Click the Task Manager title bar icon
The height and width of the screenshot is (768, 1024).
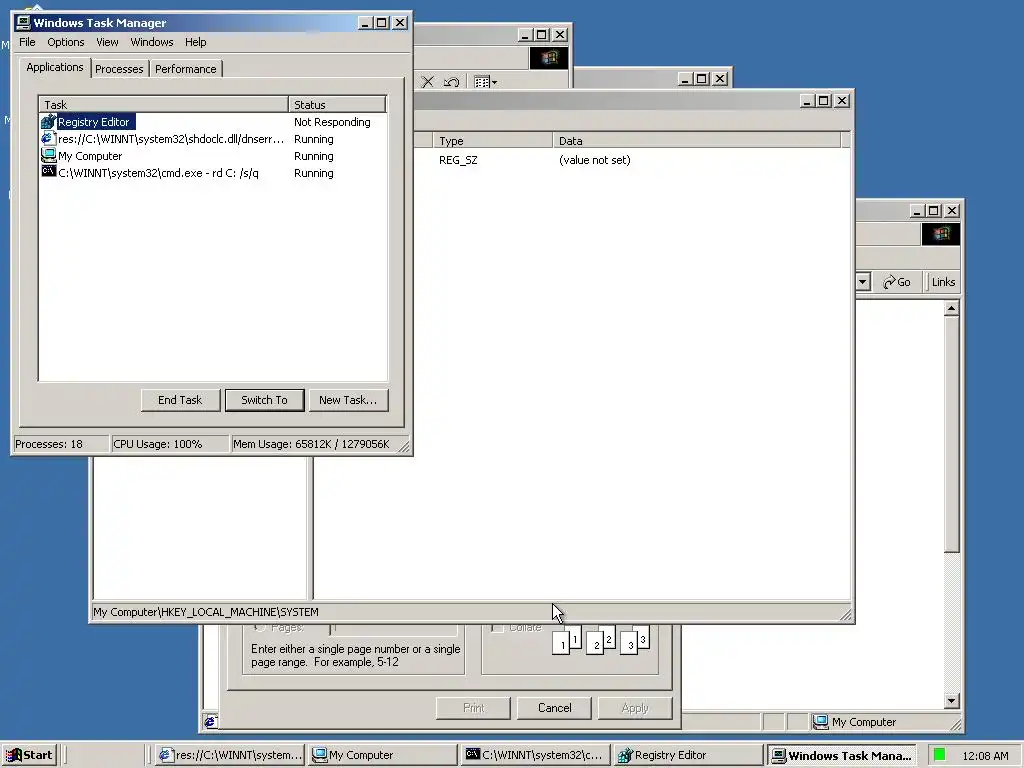(23, 22)
